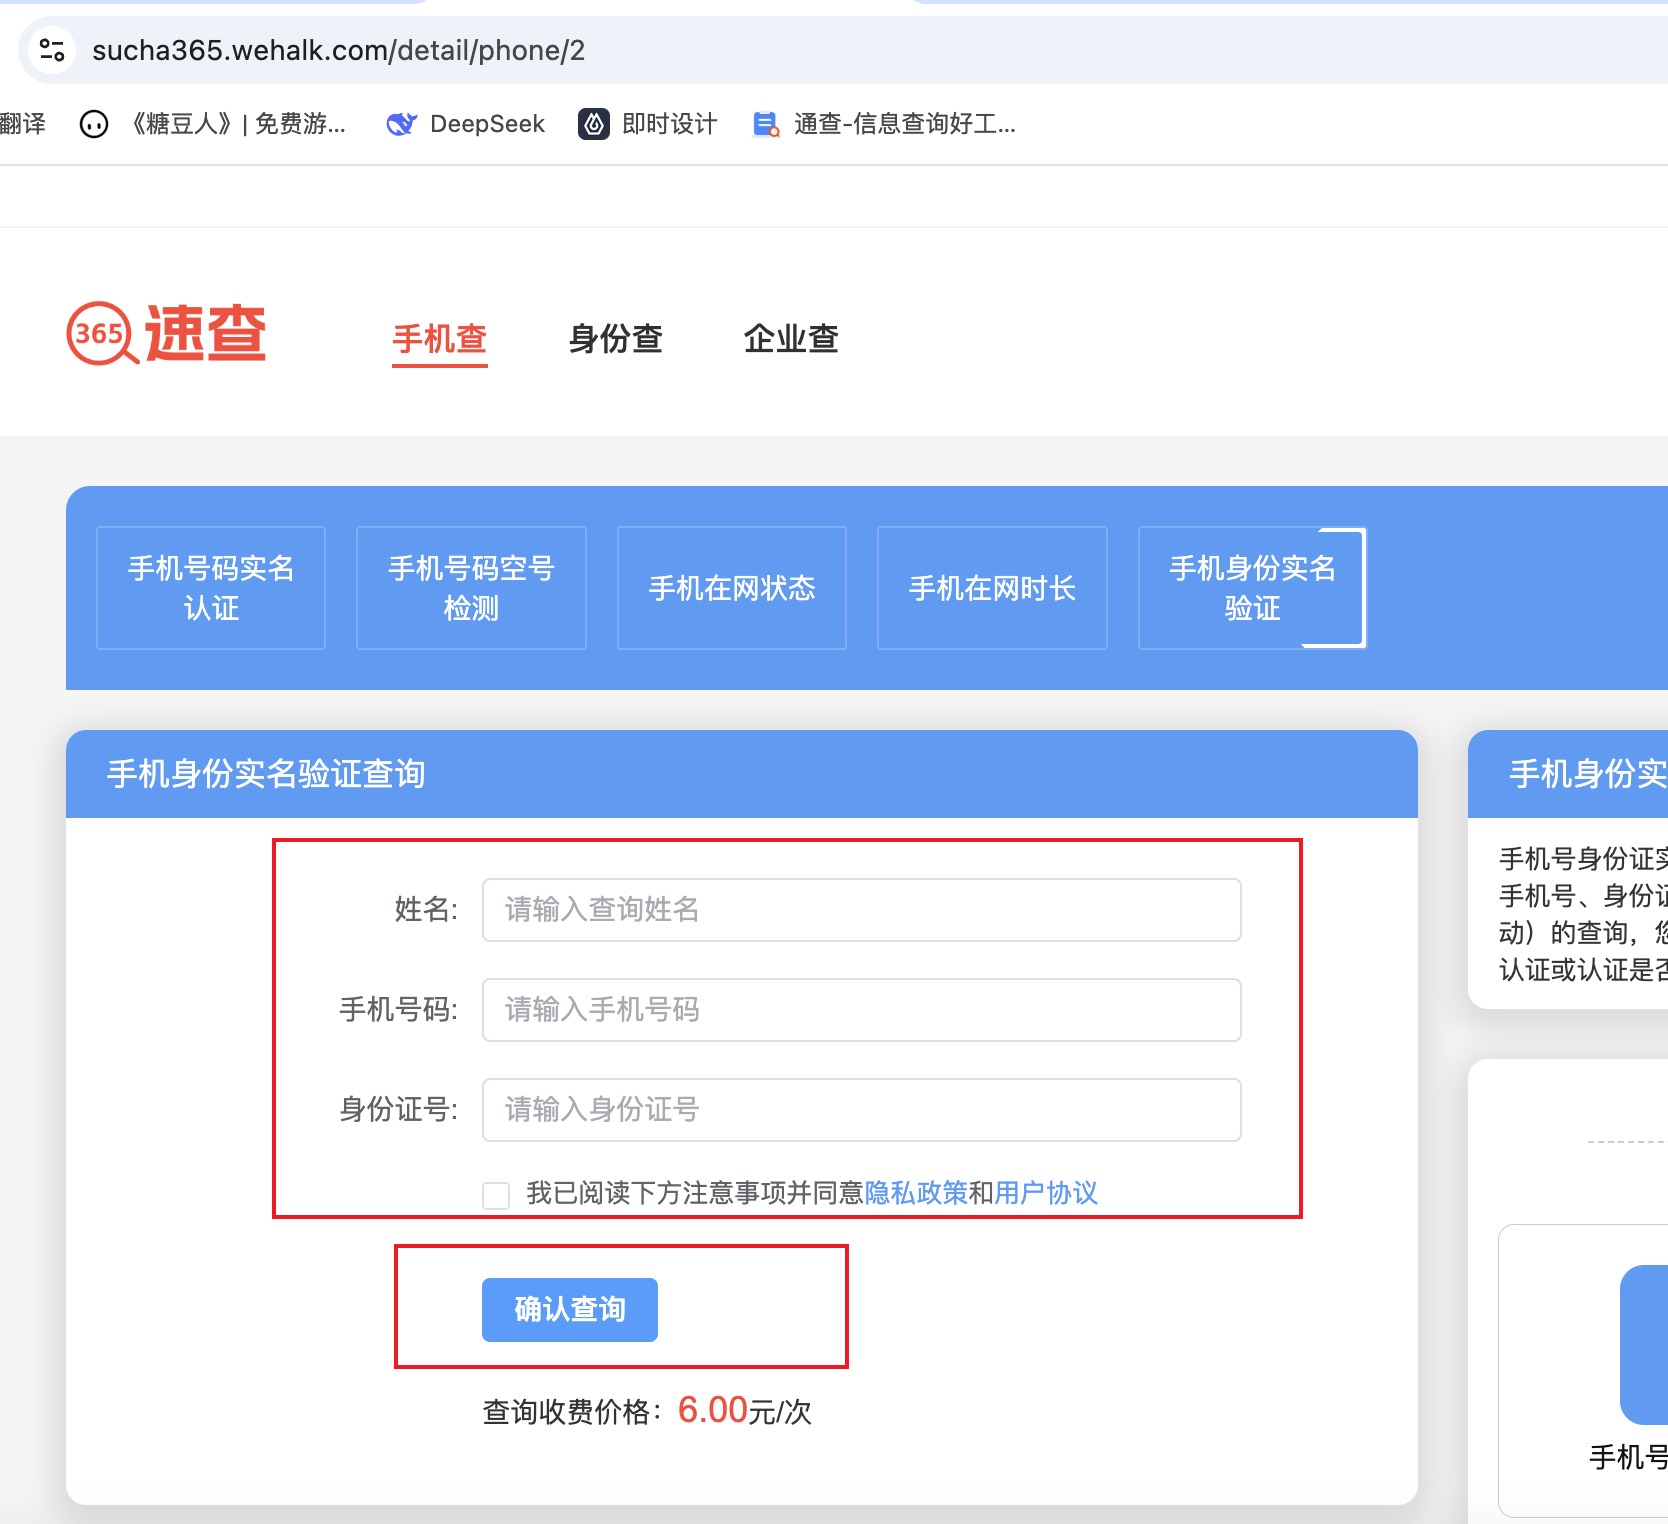Tick the agreement checkbox for 注意事项
1668x1524 pixels.
(x=496, y=1195)
